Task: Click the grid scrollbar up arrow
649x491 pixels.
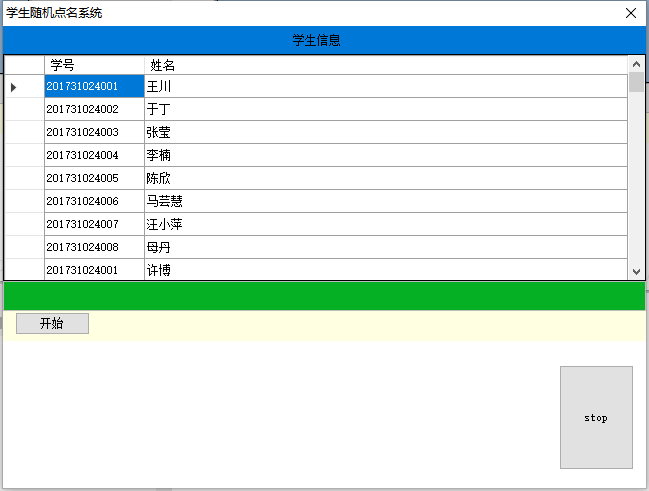Action: (x=636, y=64)
